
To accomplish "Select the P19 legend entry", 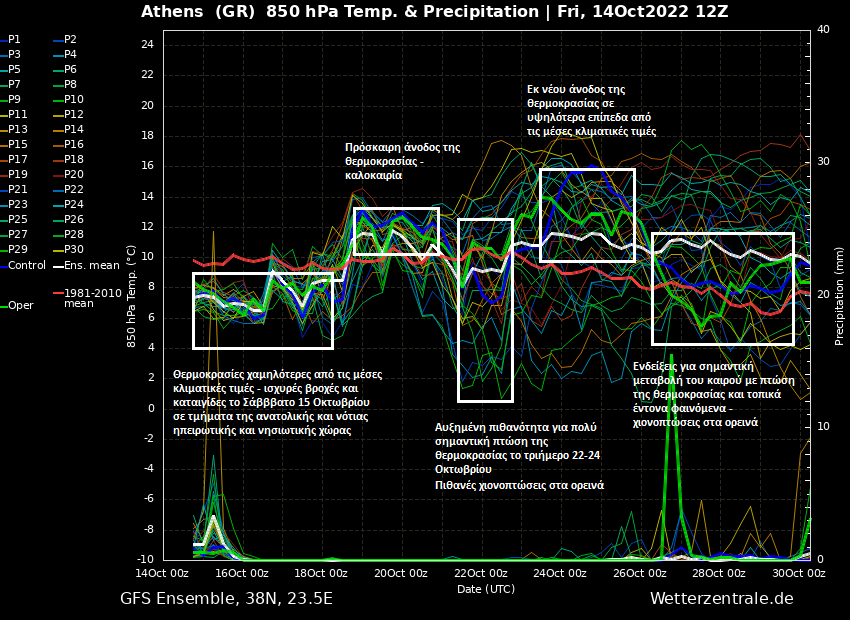I will tap(14, 175).
